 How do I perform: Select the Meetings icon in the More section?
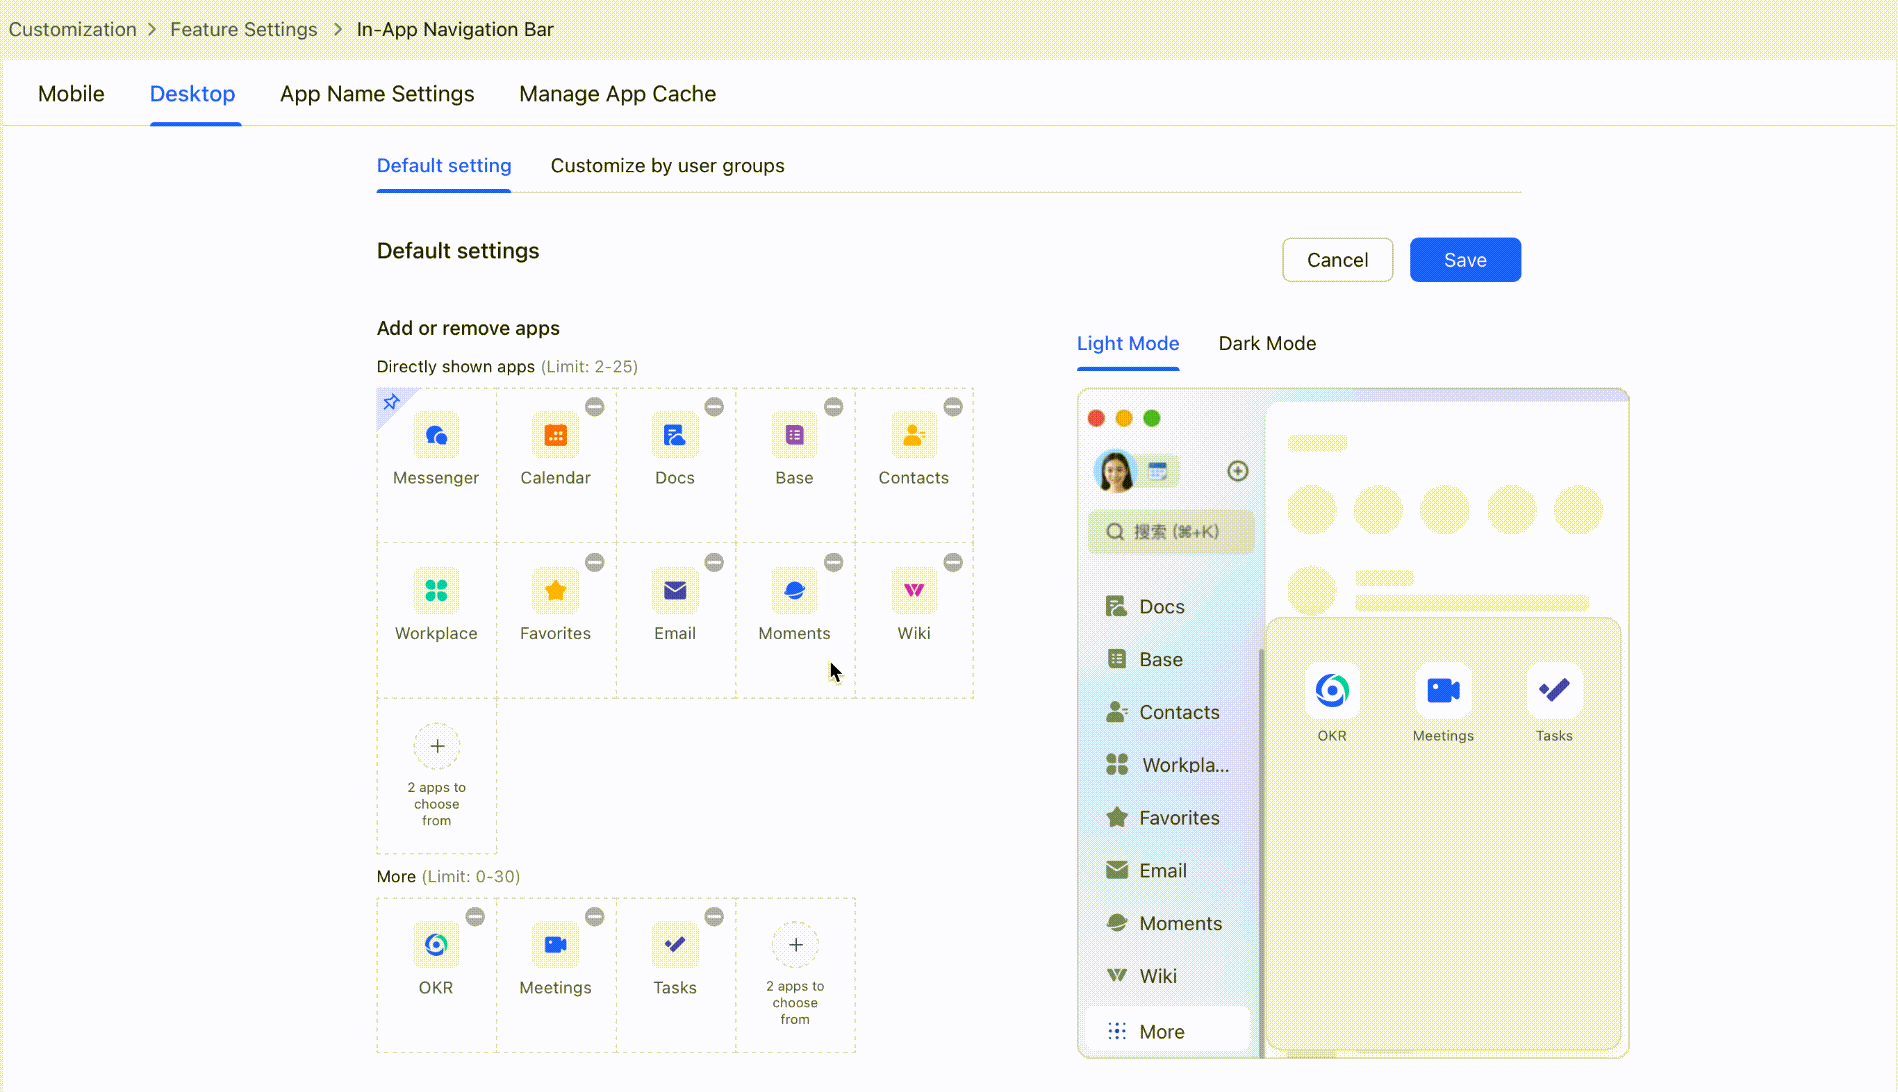pos(555,944)
